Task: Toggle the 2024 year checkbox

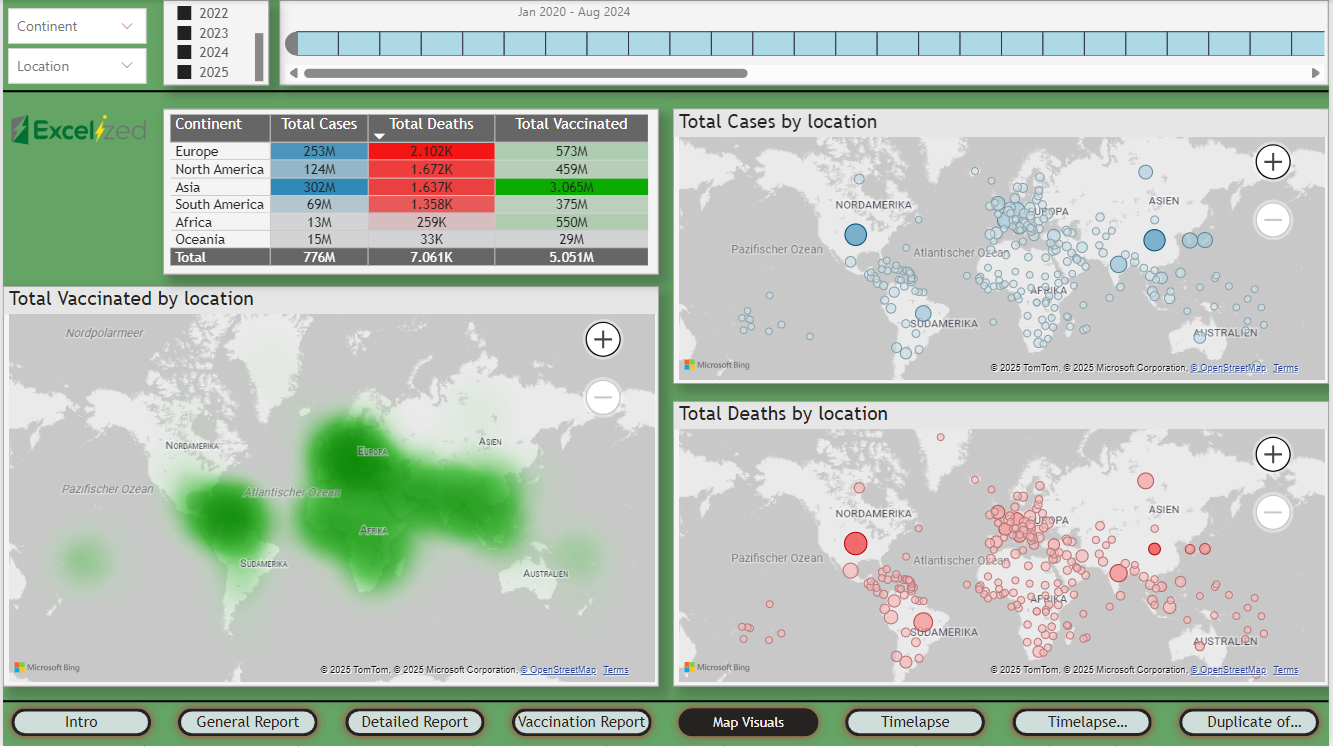Action: [x=184, y=52]
